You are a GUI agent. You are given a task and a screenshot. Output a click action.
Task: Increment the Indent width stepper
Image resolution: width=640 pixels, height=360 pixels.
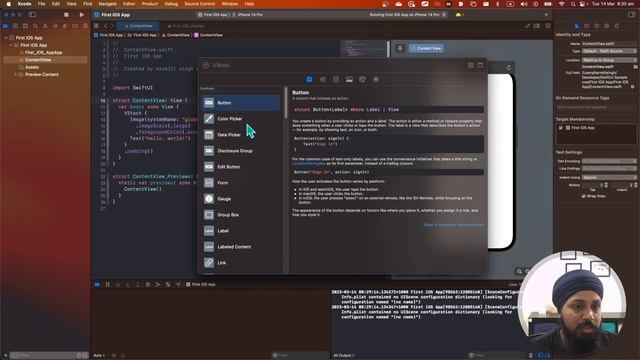coord(636,184)
